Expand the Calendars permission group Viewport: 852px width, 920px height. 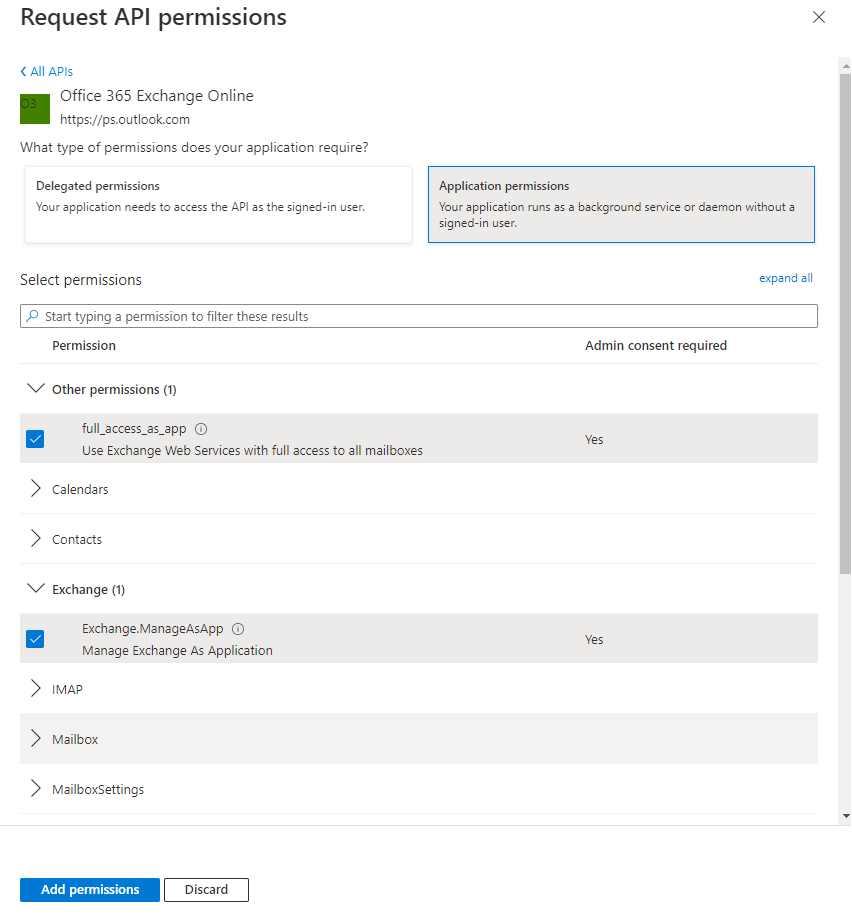tap(37, 489)
